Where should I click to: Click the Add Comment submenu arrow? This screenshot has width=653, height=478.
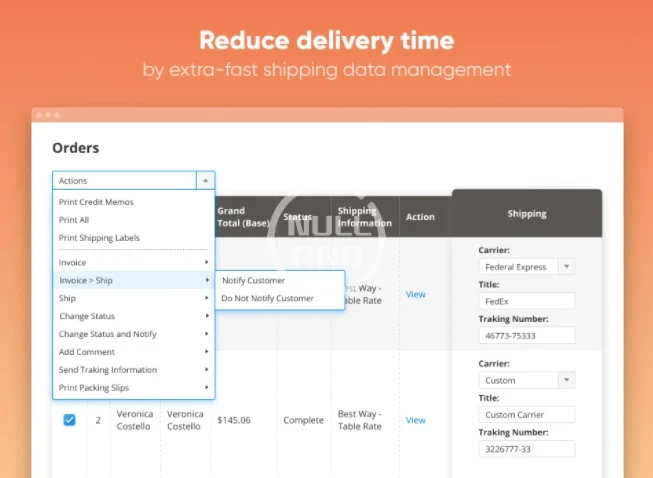coord(207,352)
